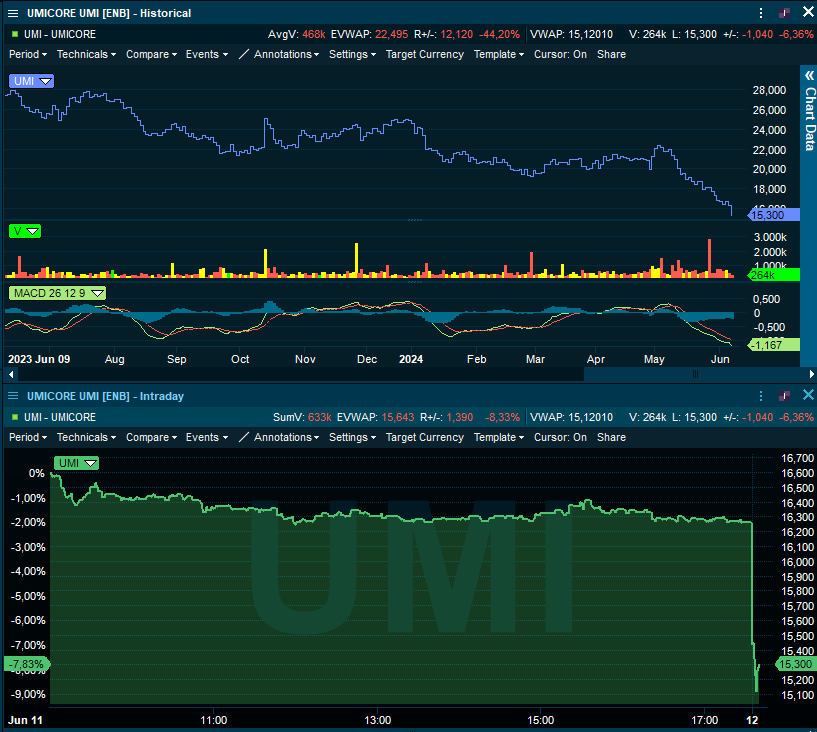Screen dimensions: 817x732
Task: Click the horizontal time-range scrollbar thumb
Action: click(x=695, y=374)
